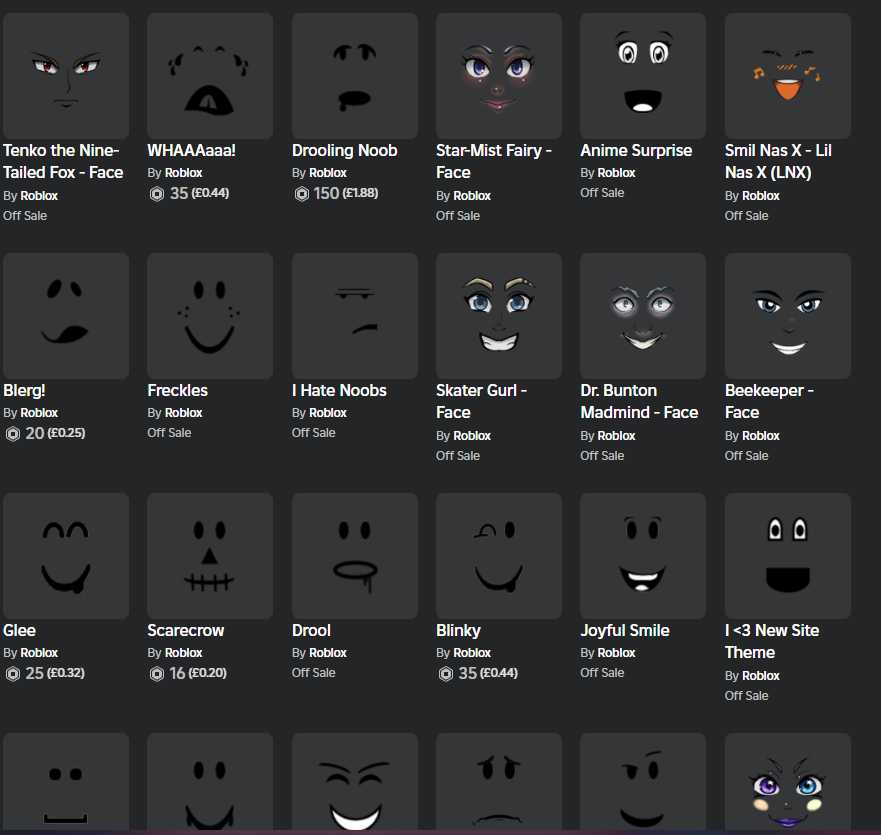The width and height of the screenshot is (881, 835).
Task: Open the Joyful Smile title link
Action: coord(625,630)
